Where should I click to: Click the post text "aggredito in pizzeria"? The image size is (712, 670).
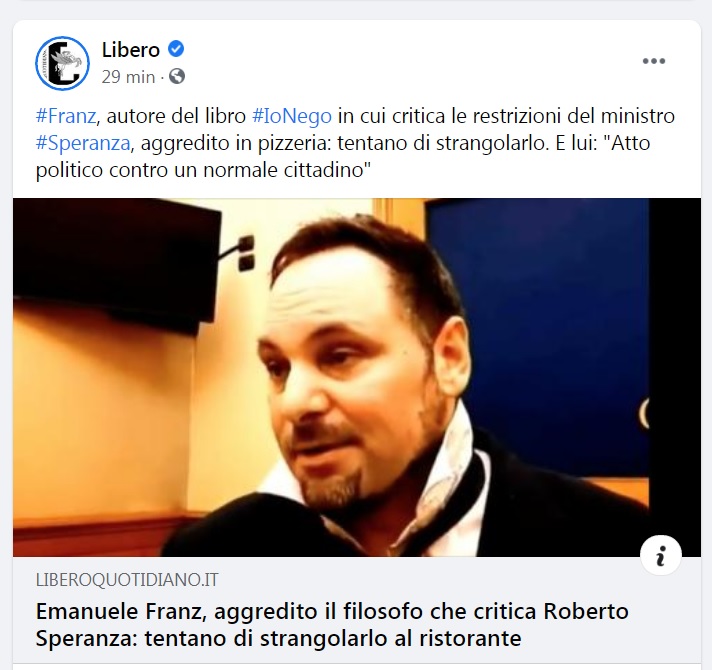coord(236,143)
